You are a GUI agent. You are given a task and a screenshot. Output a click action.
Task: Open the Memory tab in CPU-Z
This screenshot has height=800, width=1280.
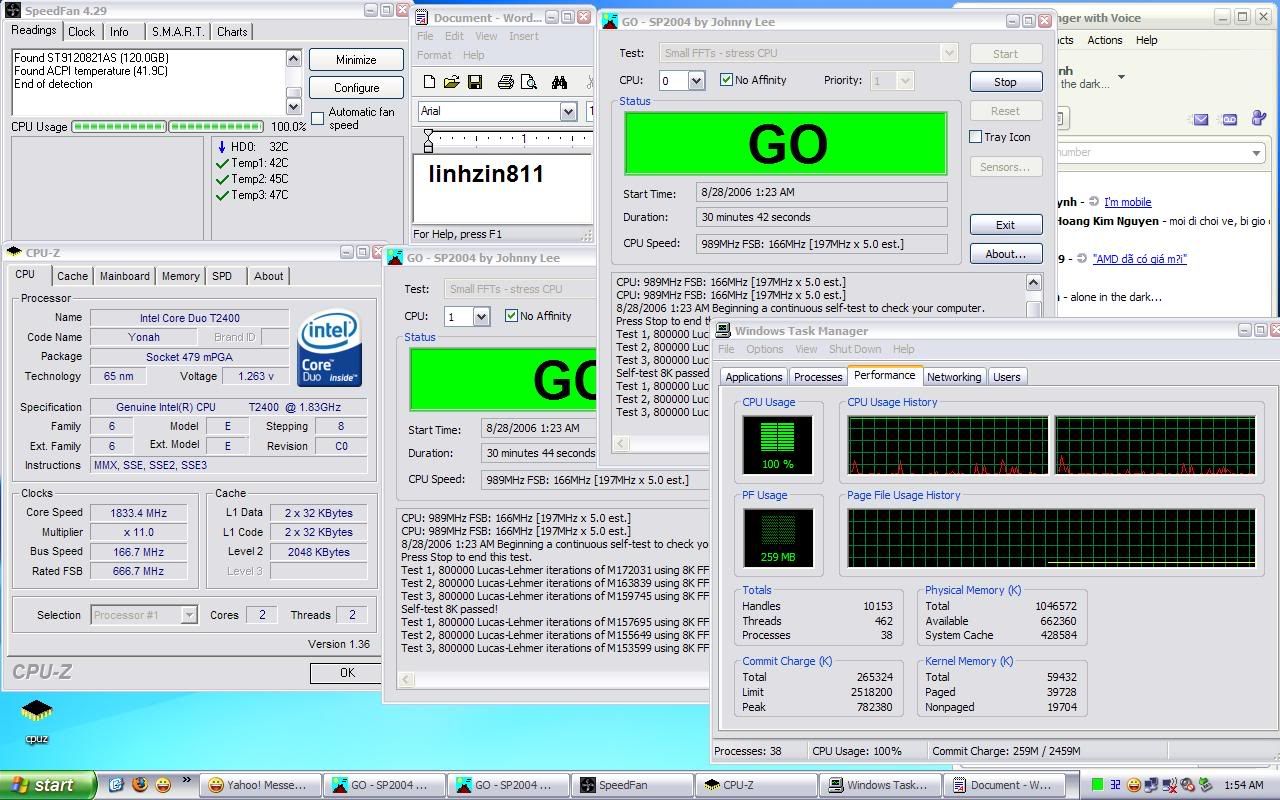point(180,276)
